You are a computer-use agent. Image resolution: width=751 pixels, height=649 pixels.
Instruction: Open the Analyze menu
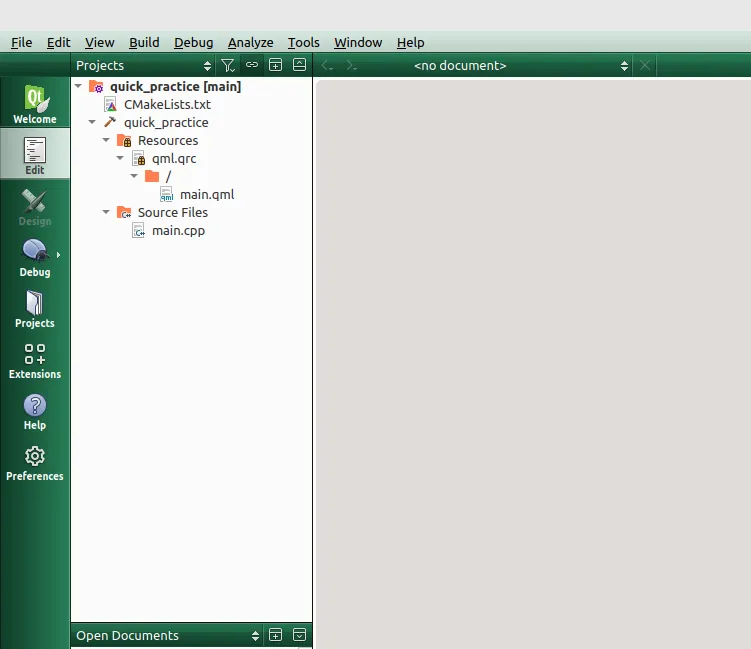250,43
